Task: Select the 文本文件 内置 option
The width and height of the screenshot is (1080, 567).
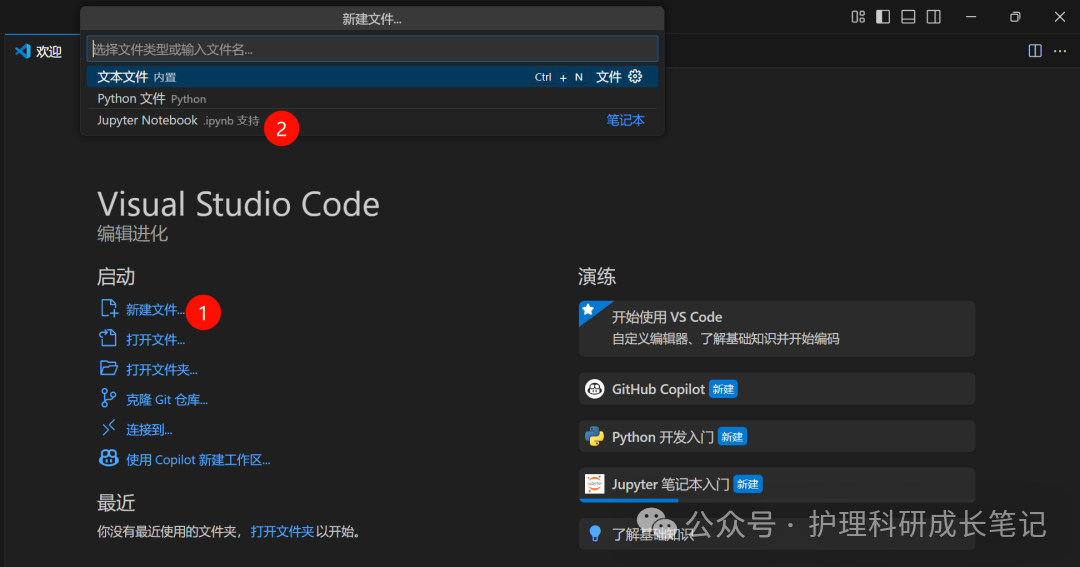Action: pyautogui.click(x=372, y=76)
